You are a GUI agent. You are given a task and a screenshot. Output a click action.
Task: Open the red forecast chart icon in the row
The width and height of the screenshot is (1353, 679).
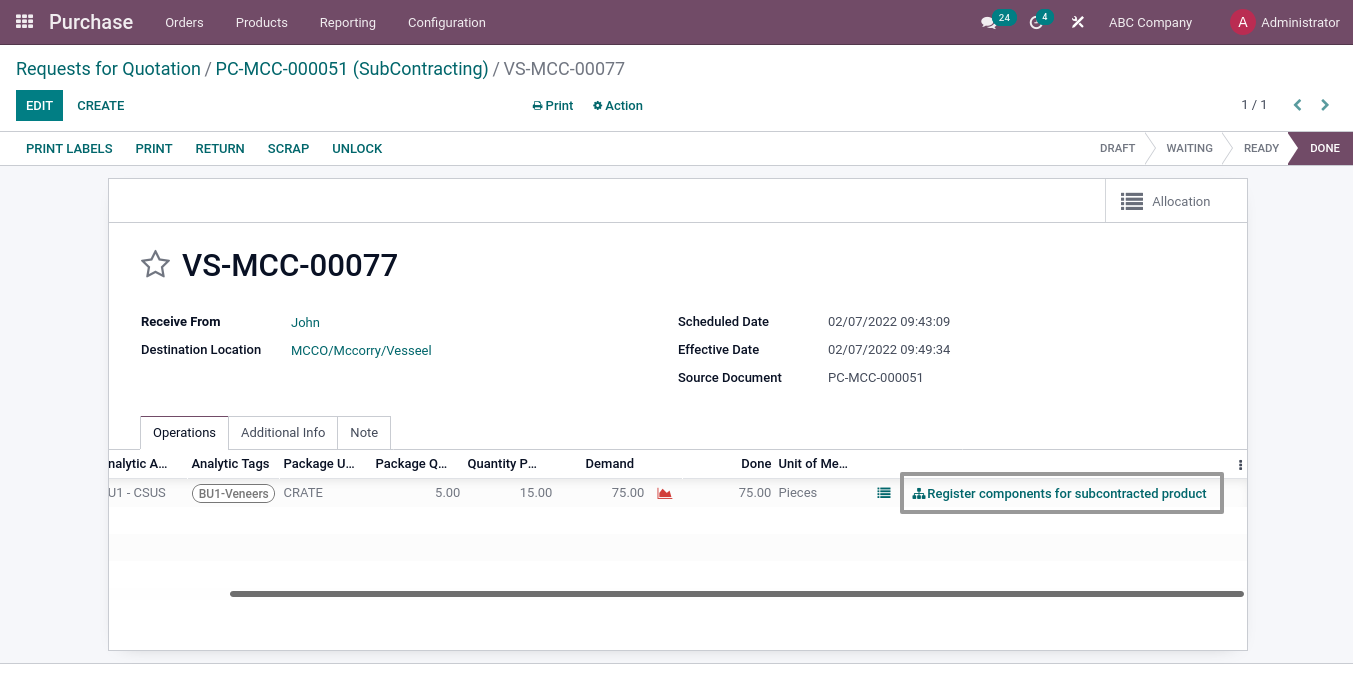[x=664, y=493]
